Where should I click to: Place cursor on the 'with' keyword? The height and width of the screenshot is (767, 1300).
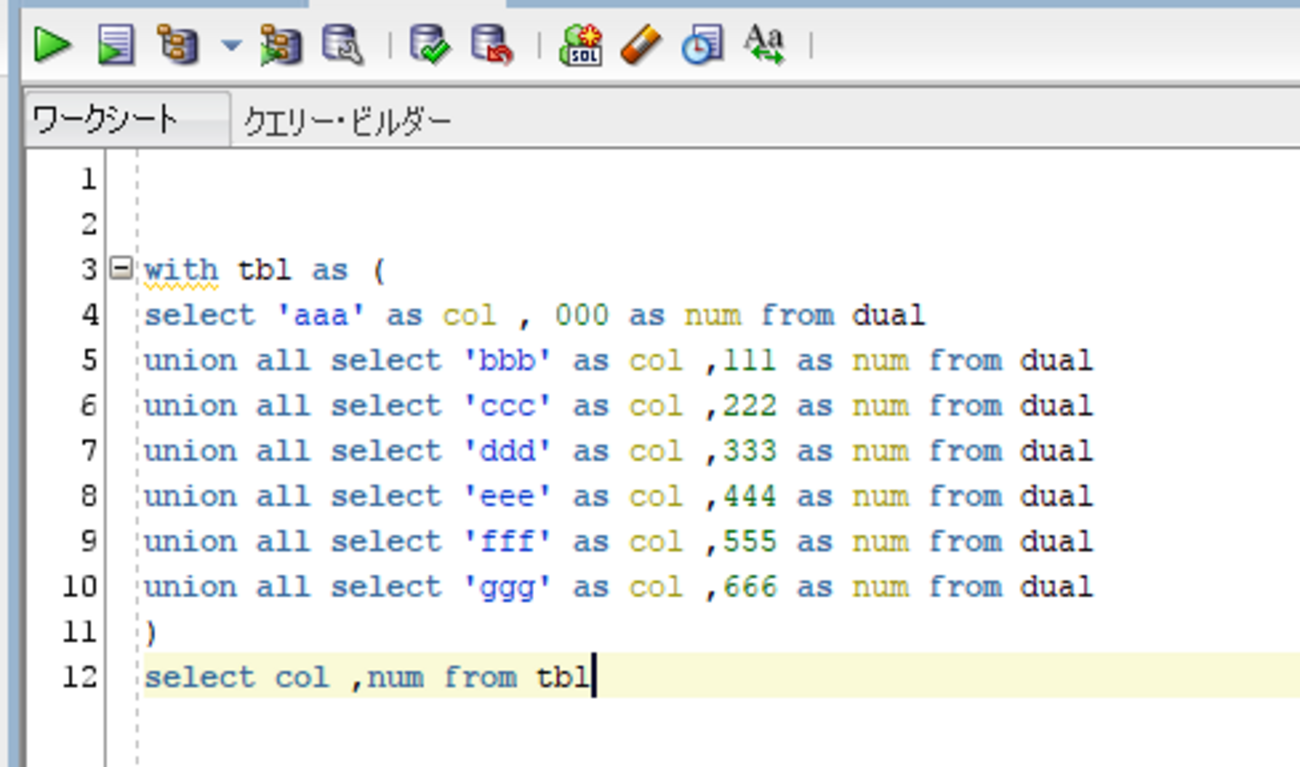180,270
